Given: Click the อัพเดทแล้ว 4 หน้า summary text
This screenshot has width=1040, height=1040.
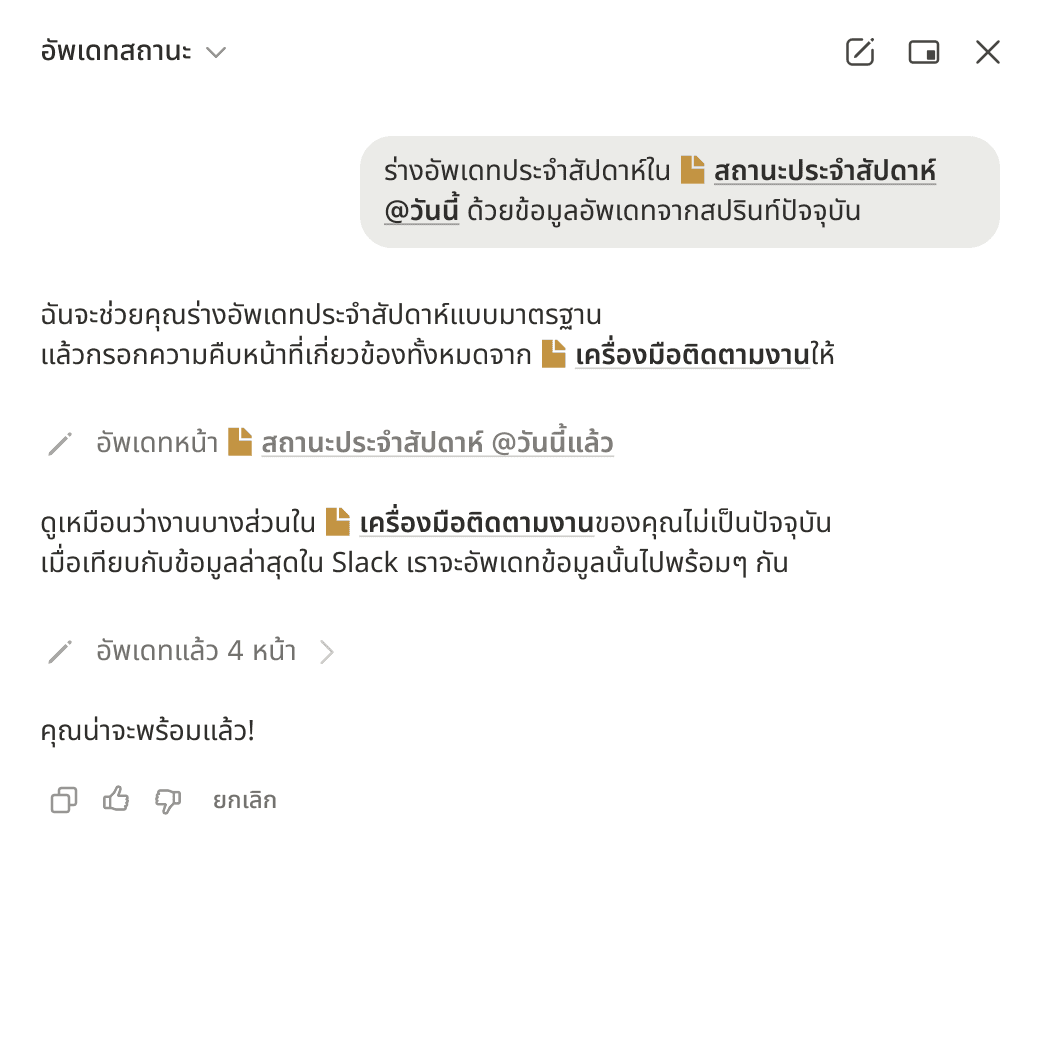Looking at the screenshot, I should coord(196,652).
